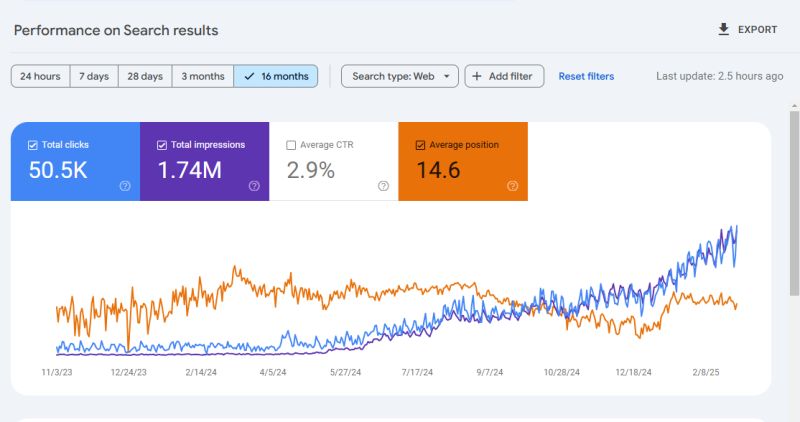Image resolution: width=800 pixels, height=422 pixels.
Task: Click the 14.6 average position value
Action: (x=438, y=170)
